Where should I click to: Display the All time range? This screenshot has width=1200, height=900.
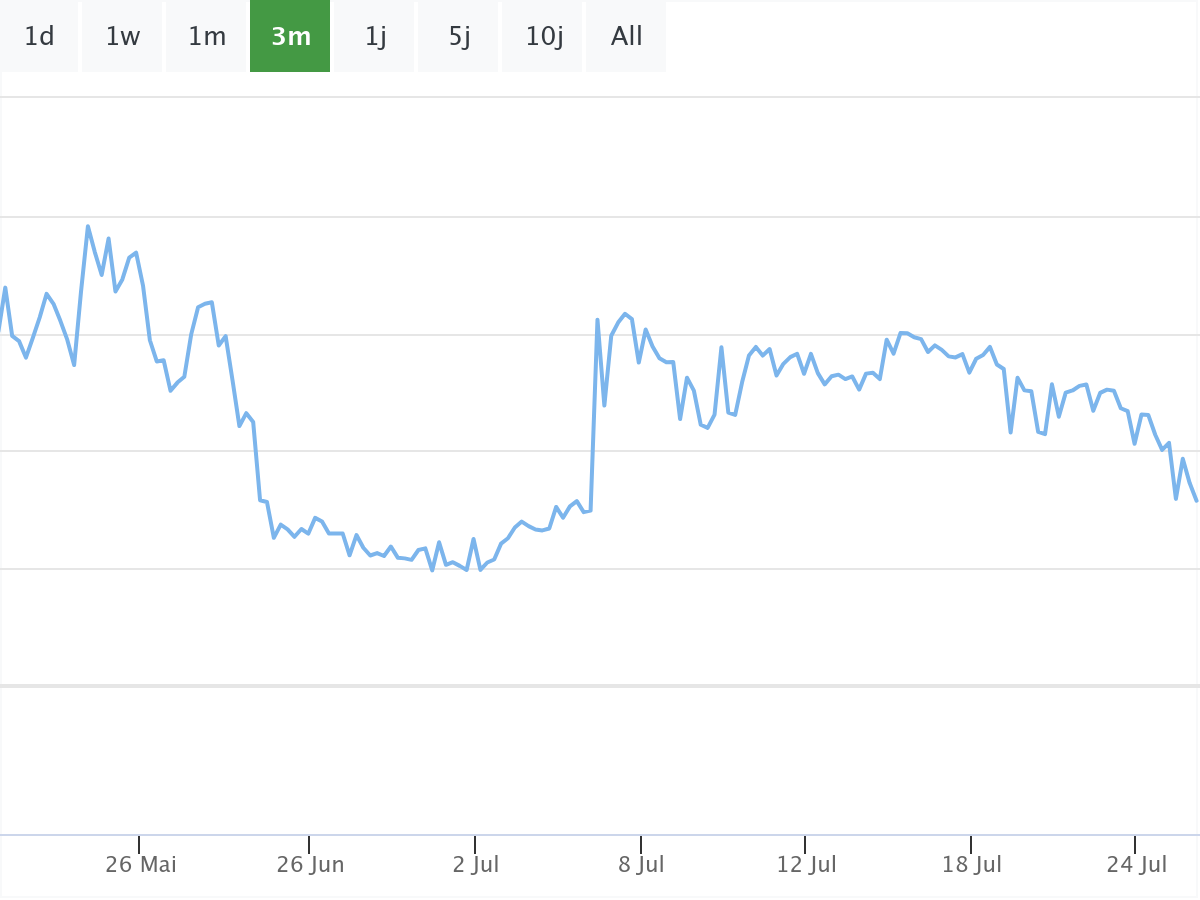[627, 37]
